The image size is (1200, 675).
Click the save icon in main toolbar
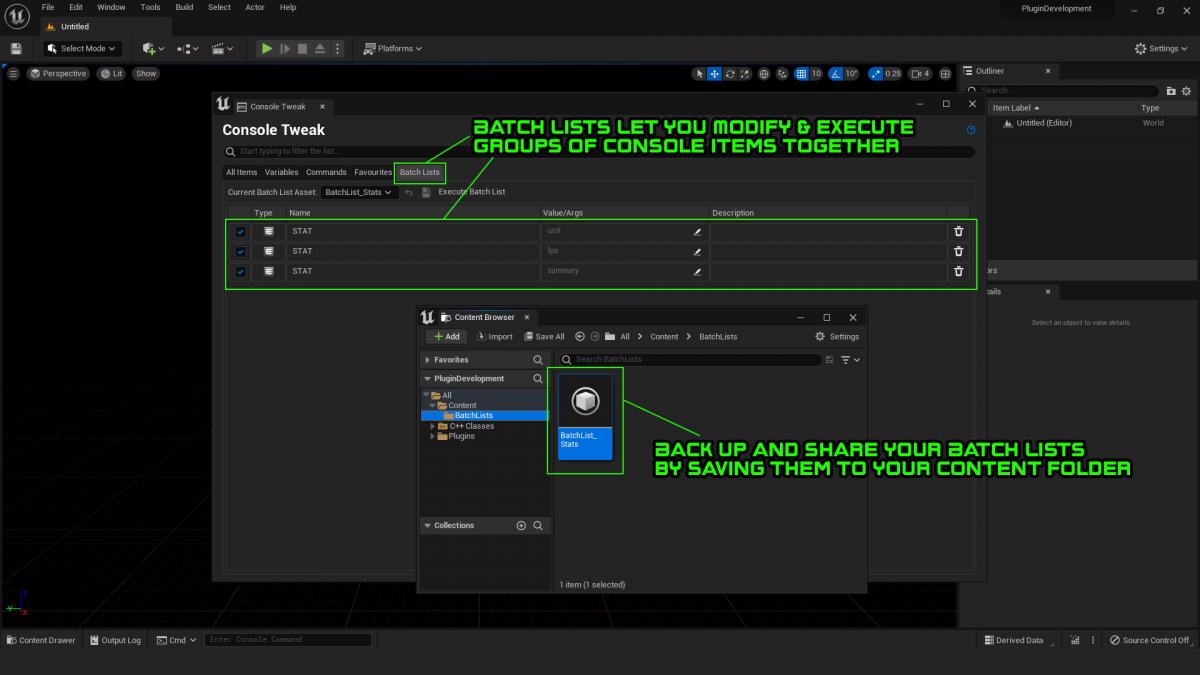tap(16, 48)
